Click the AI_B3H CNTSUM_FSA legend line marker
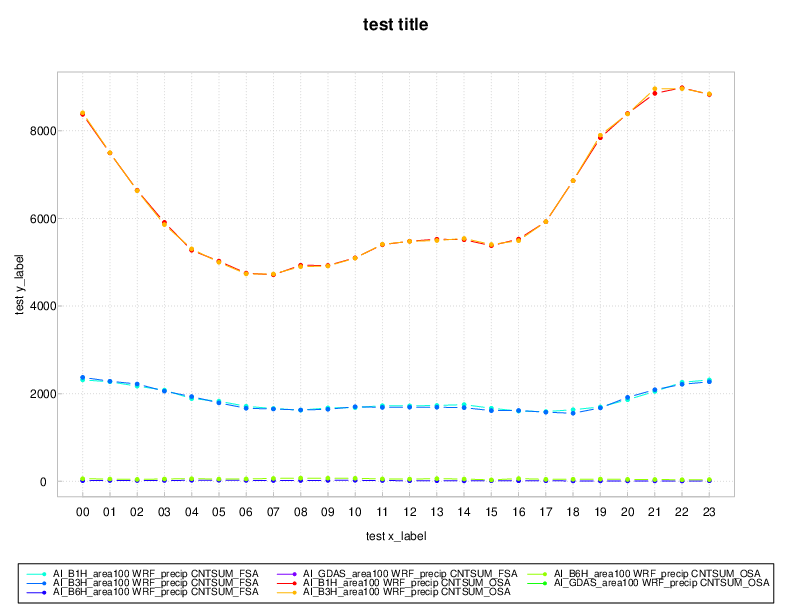 pos(38,582)
